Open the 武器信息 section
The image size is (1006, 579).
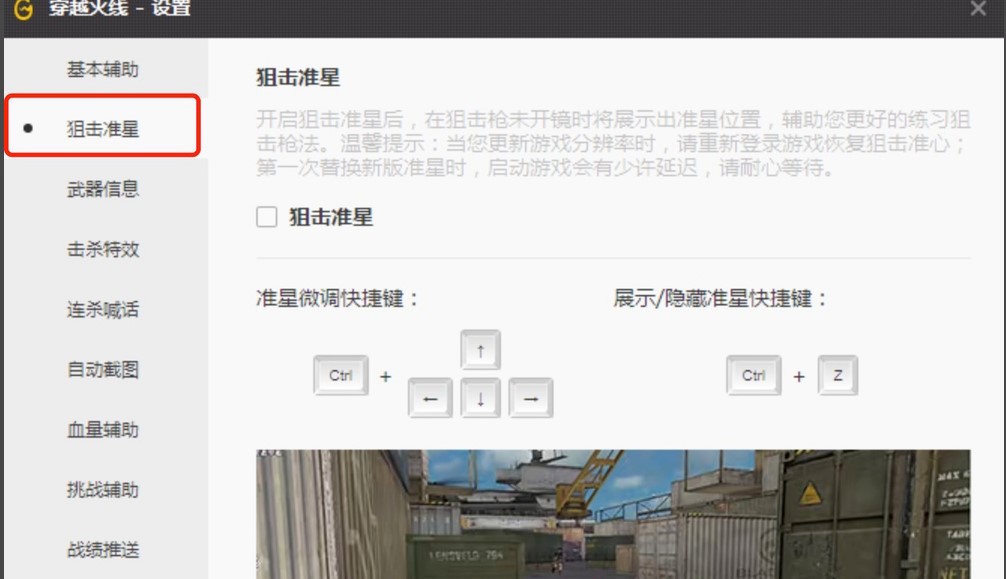[x=103, y=189]
